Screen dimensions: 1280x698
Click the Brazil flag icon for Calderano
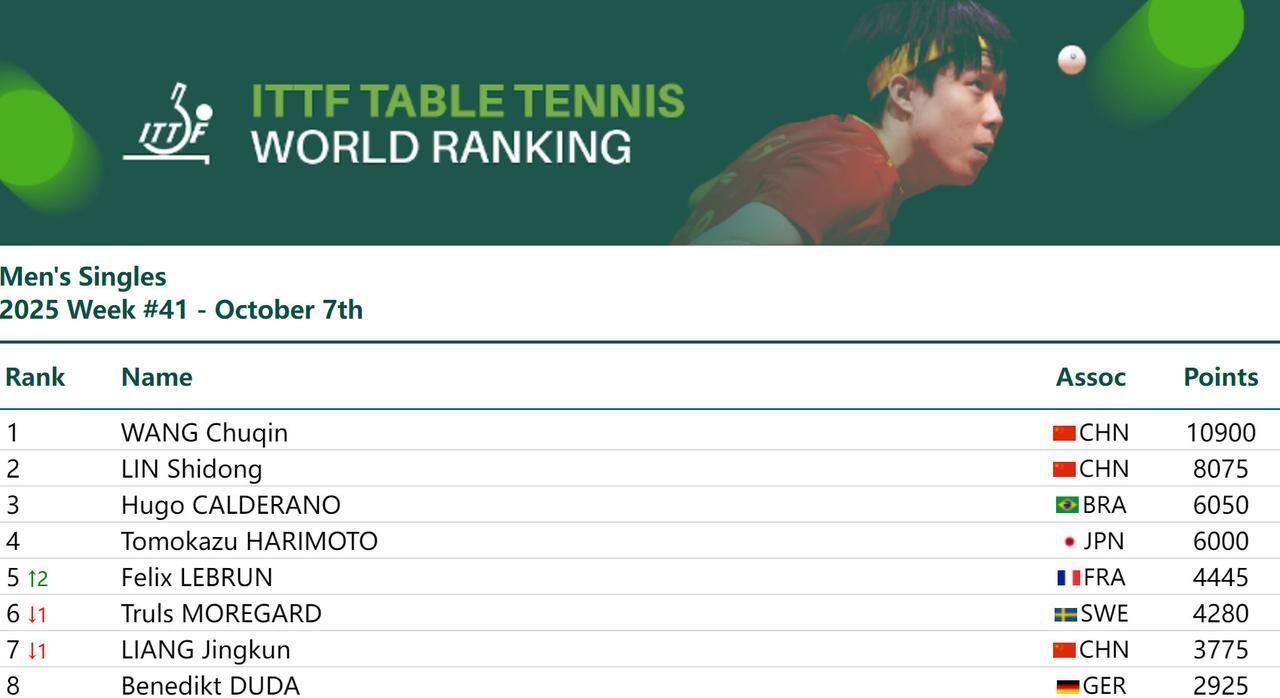point(1066,505)
